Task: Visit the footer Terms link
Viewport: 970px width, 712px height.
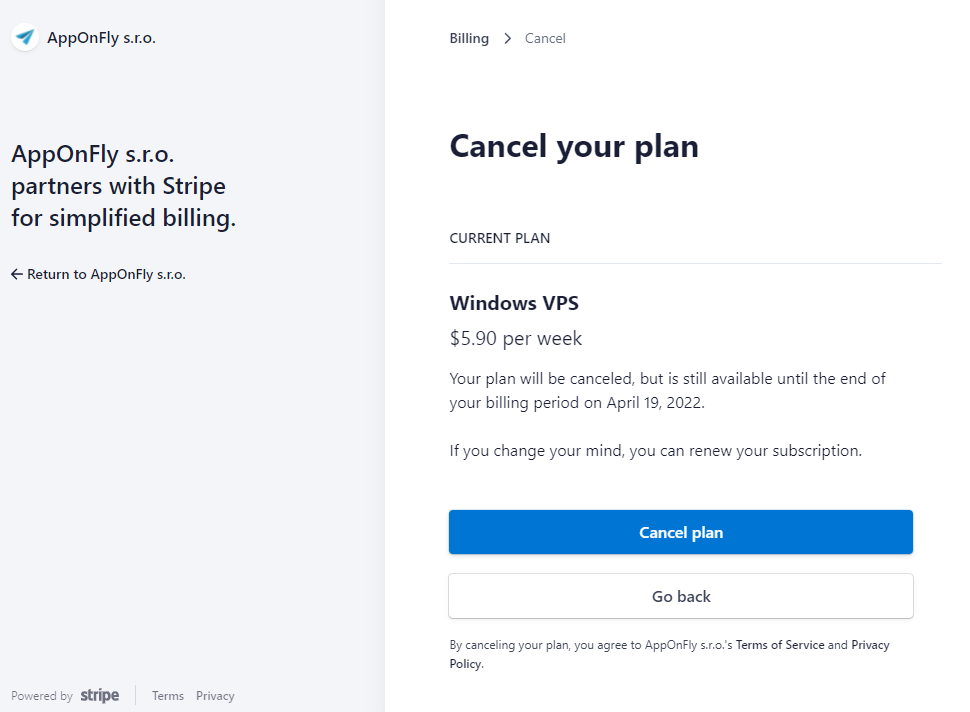Action: [168, 696]
